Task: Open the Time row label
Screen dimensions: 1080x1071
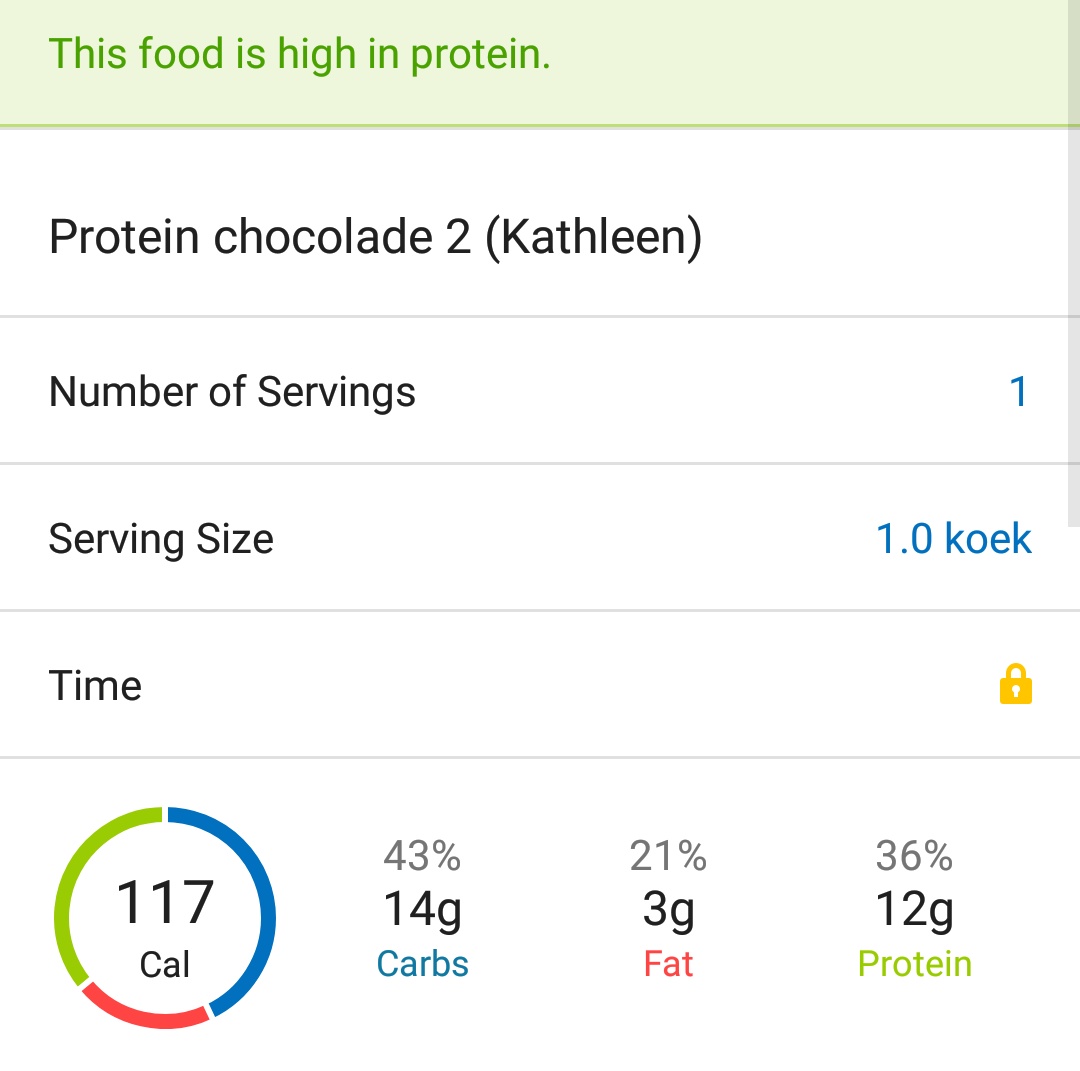Action: [x=96, y=686]
